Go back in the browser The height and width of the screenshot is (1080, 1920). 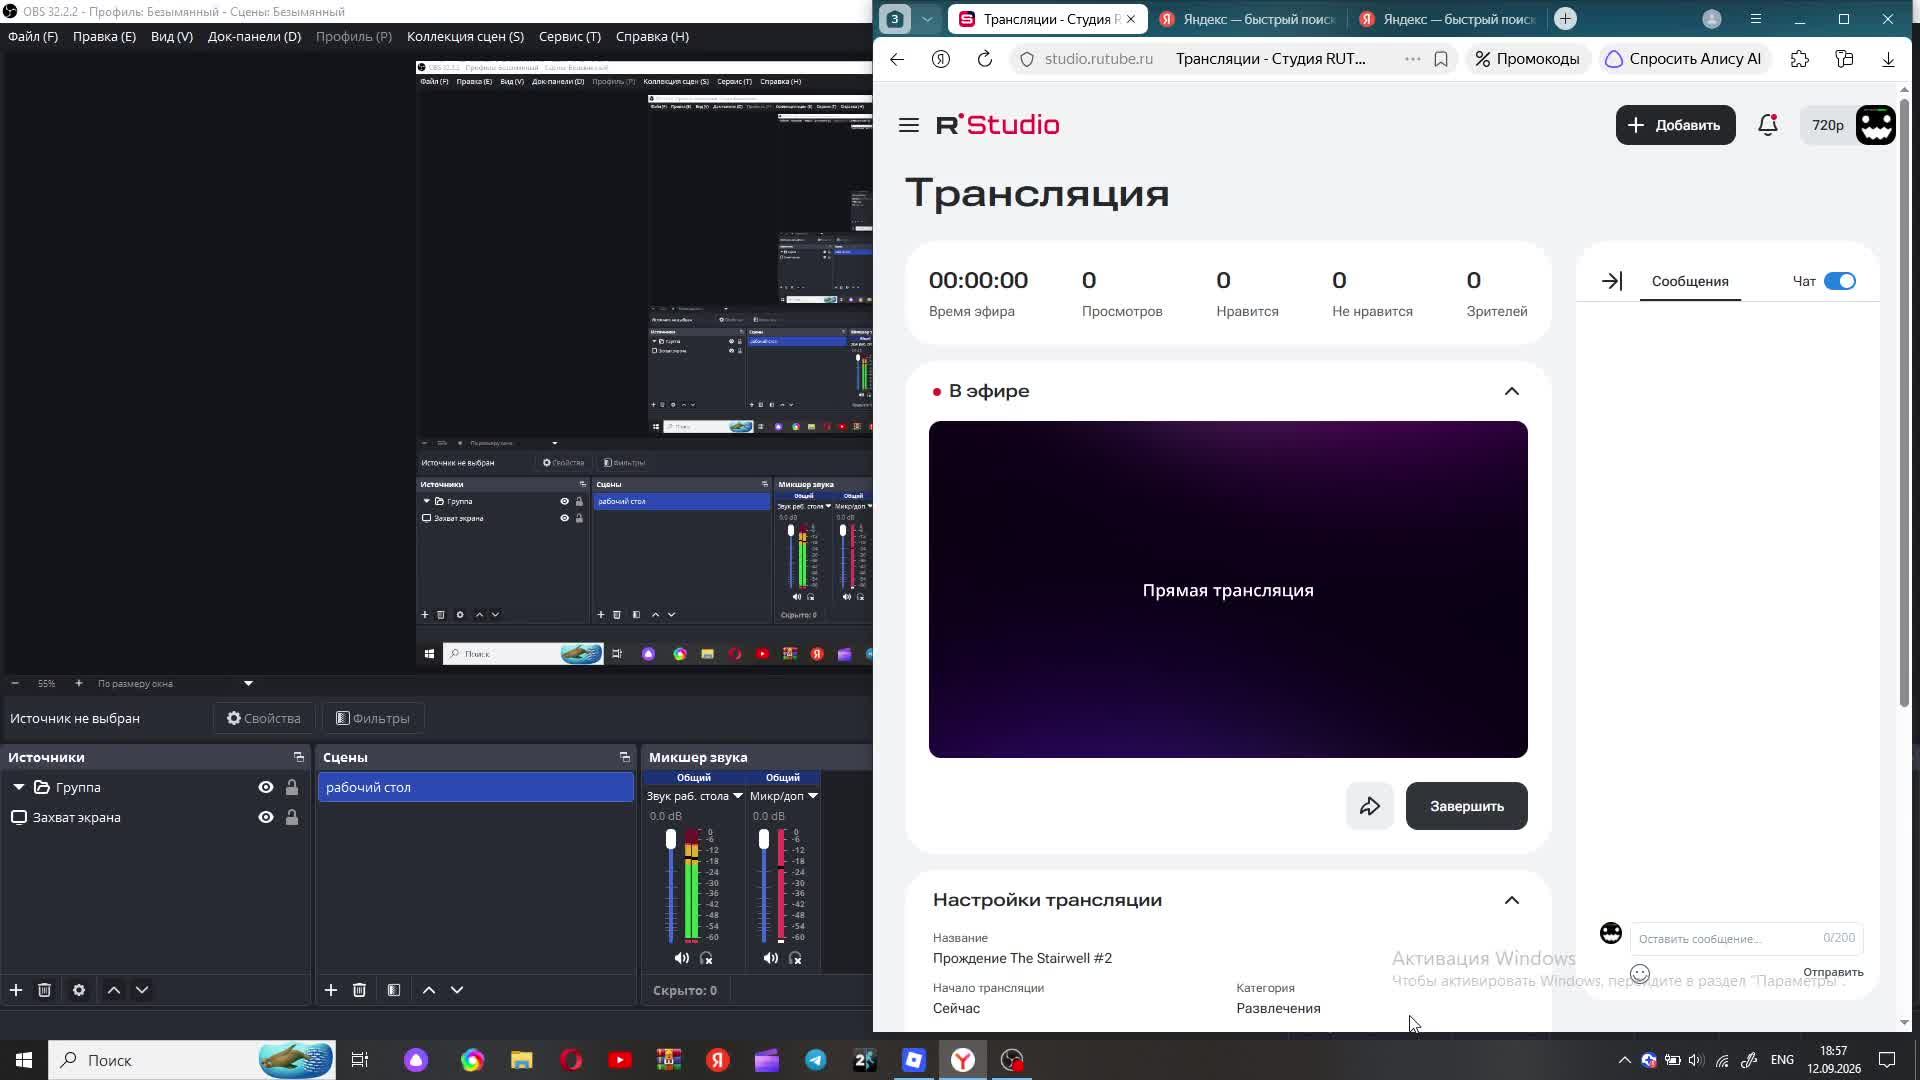click(897, 59)
